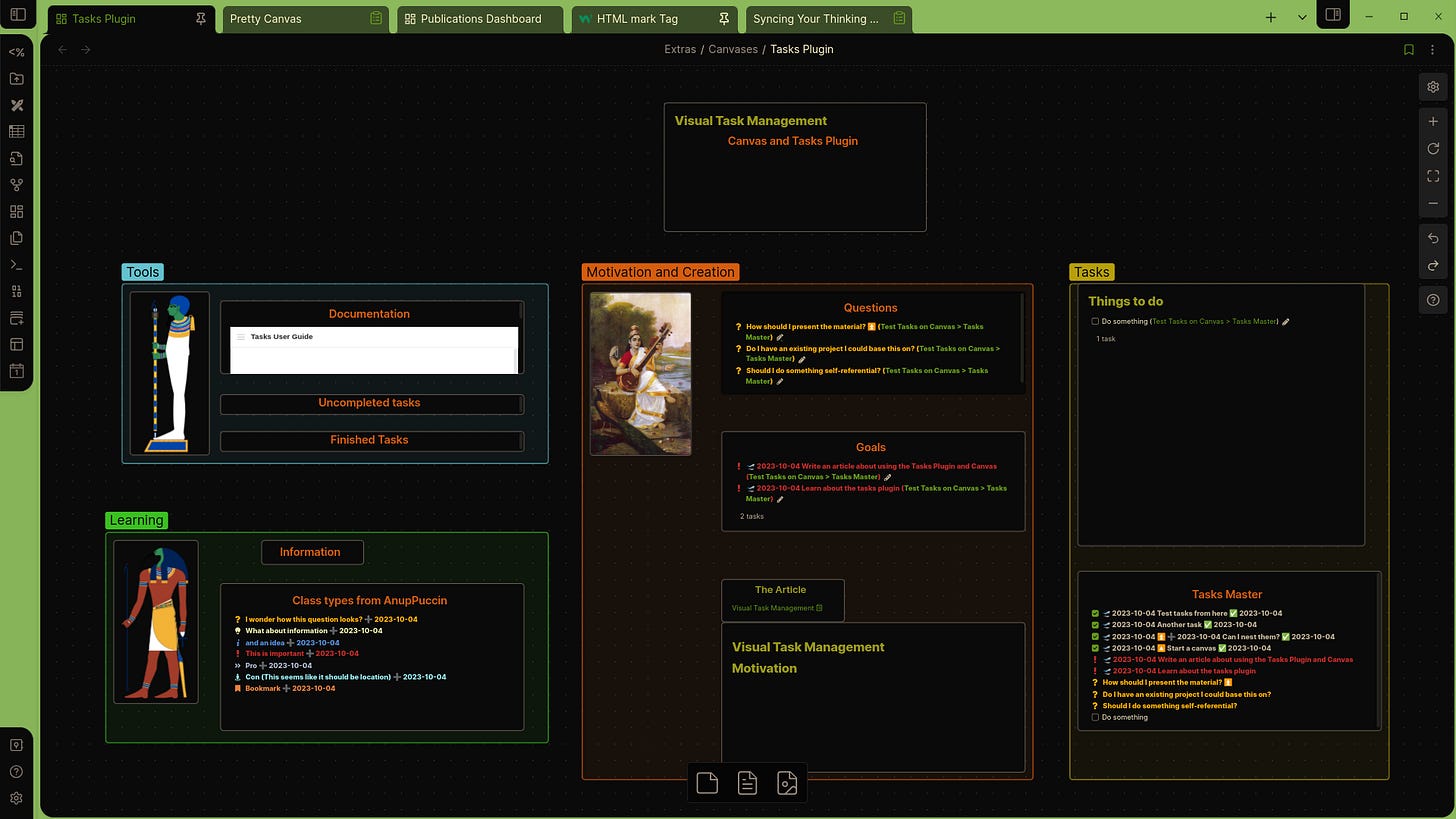Undo the last canvas action

point(1433,238)
